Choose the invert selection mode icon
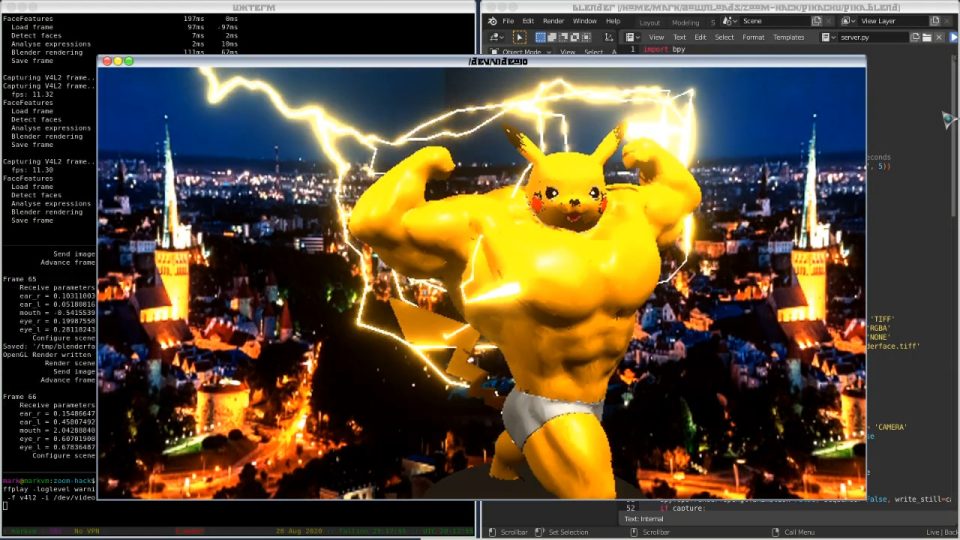 tap(575, 37)
